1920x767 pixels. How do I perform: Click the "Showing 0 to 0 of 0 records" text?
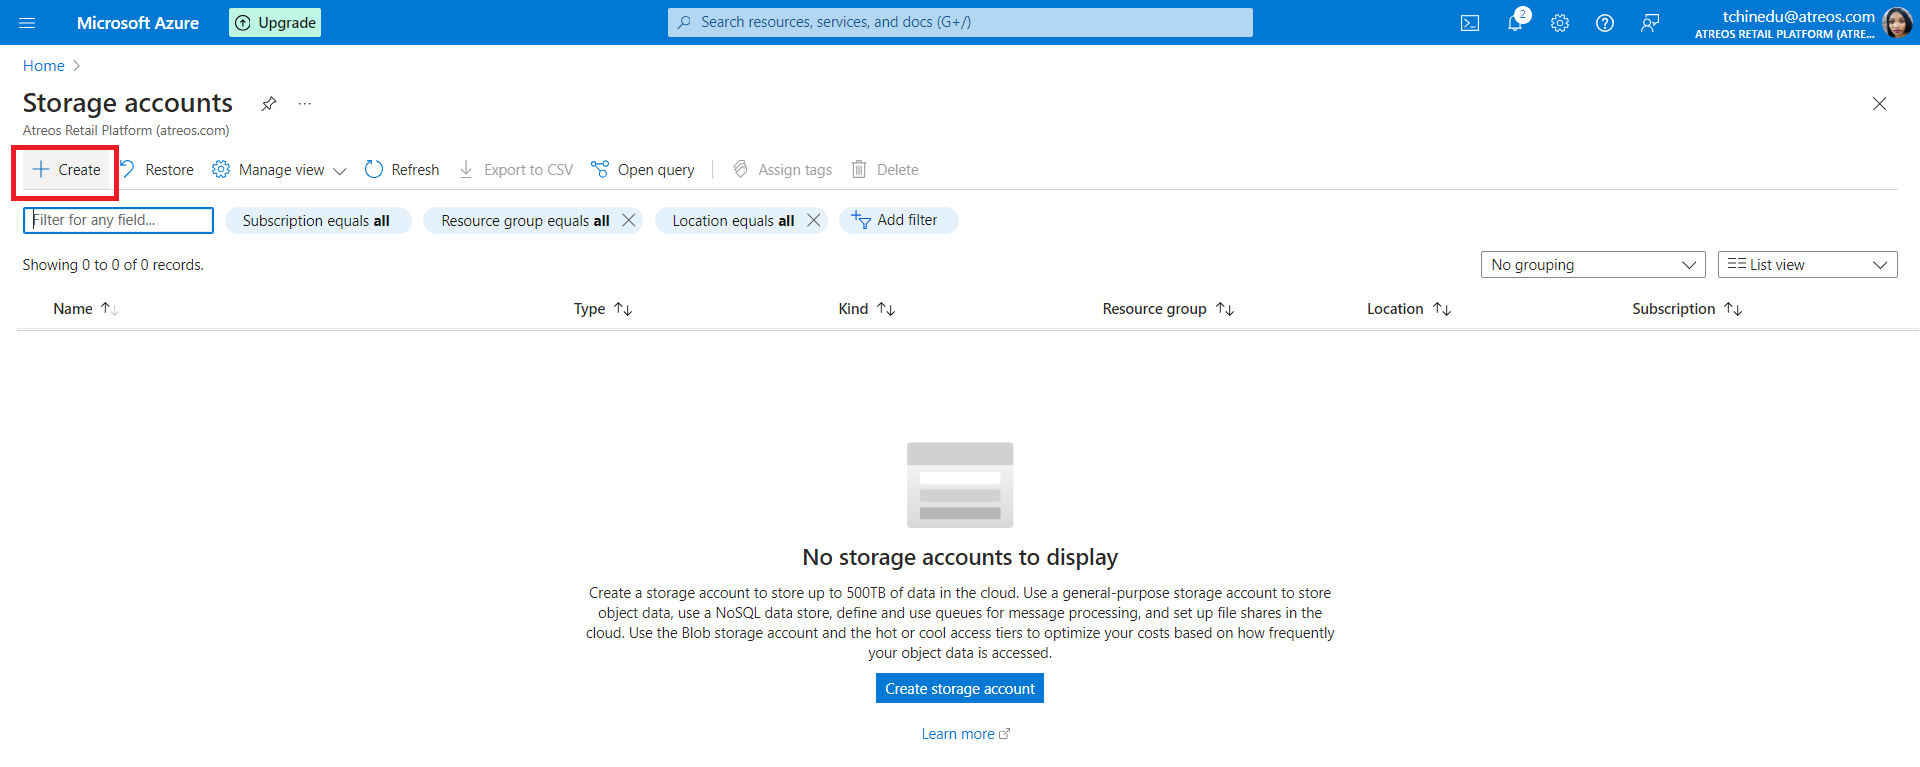pos(113,265)
